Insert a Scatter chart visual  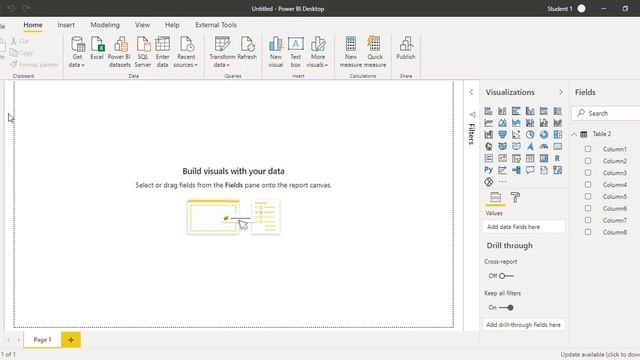[x=516, y=134]
